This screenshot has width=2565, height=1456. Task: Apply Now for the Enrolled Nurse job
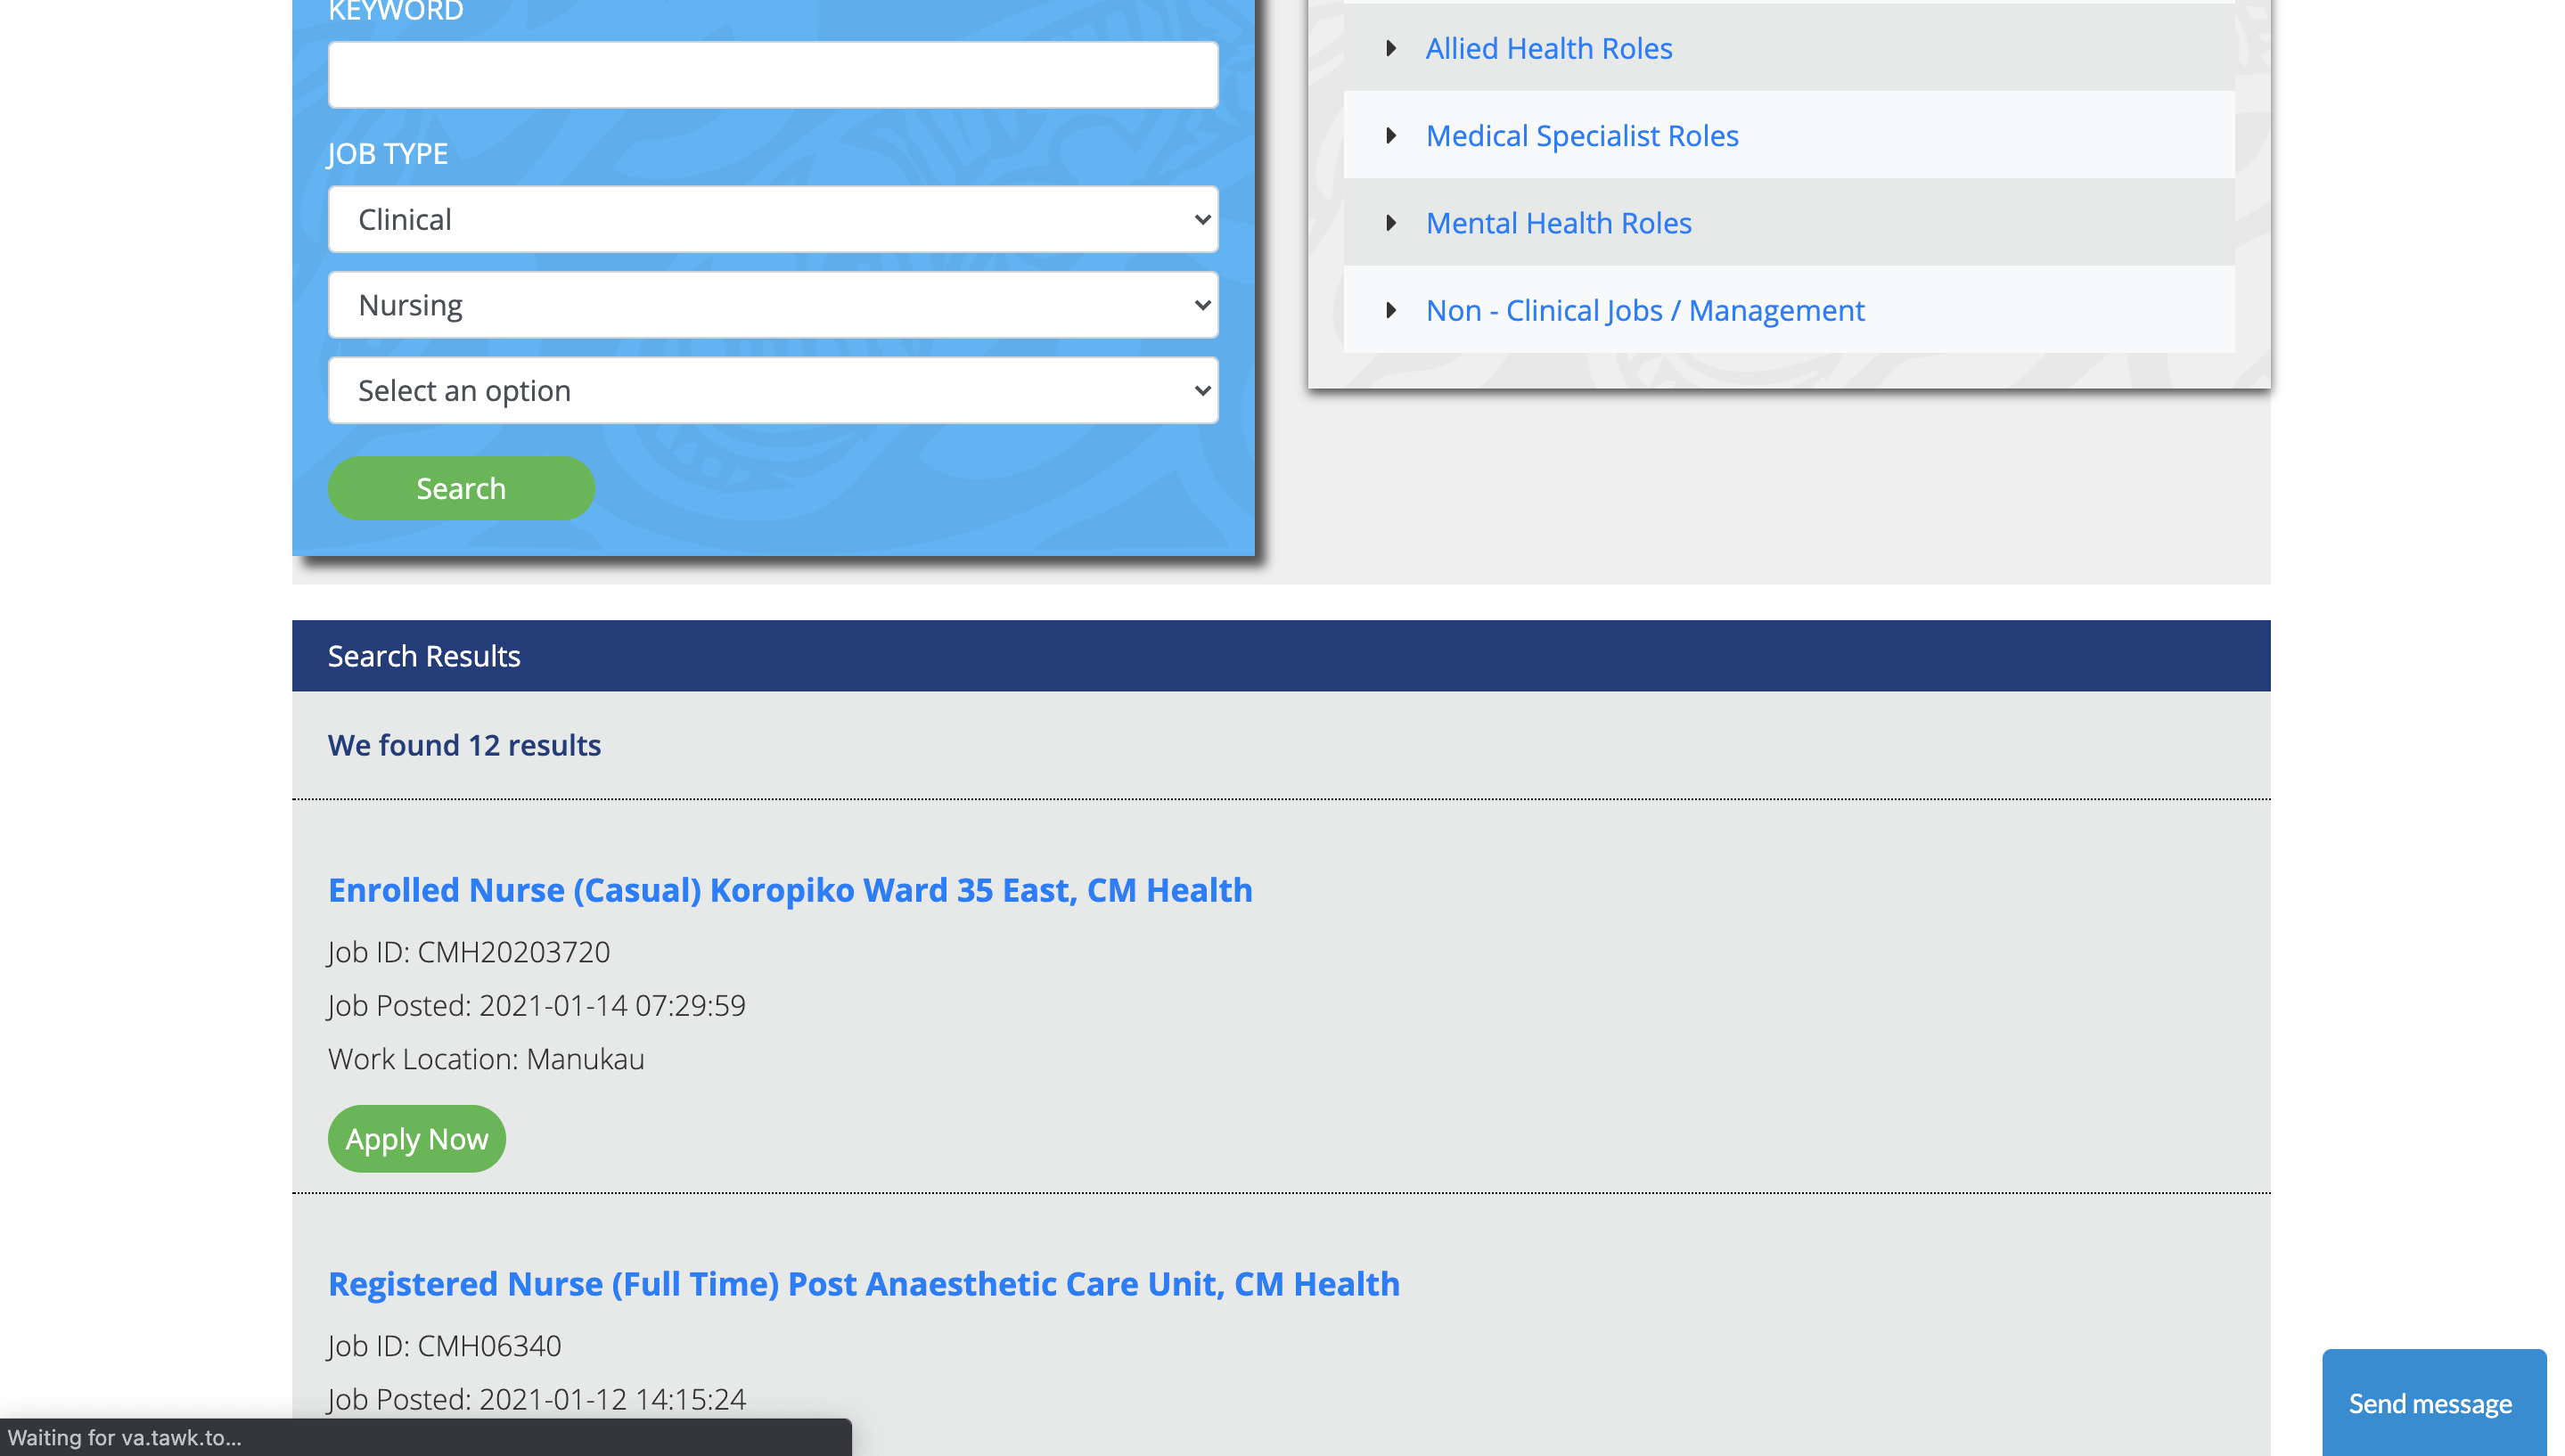click(x=417, y=1138)
